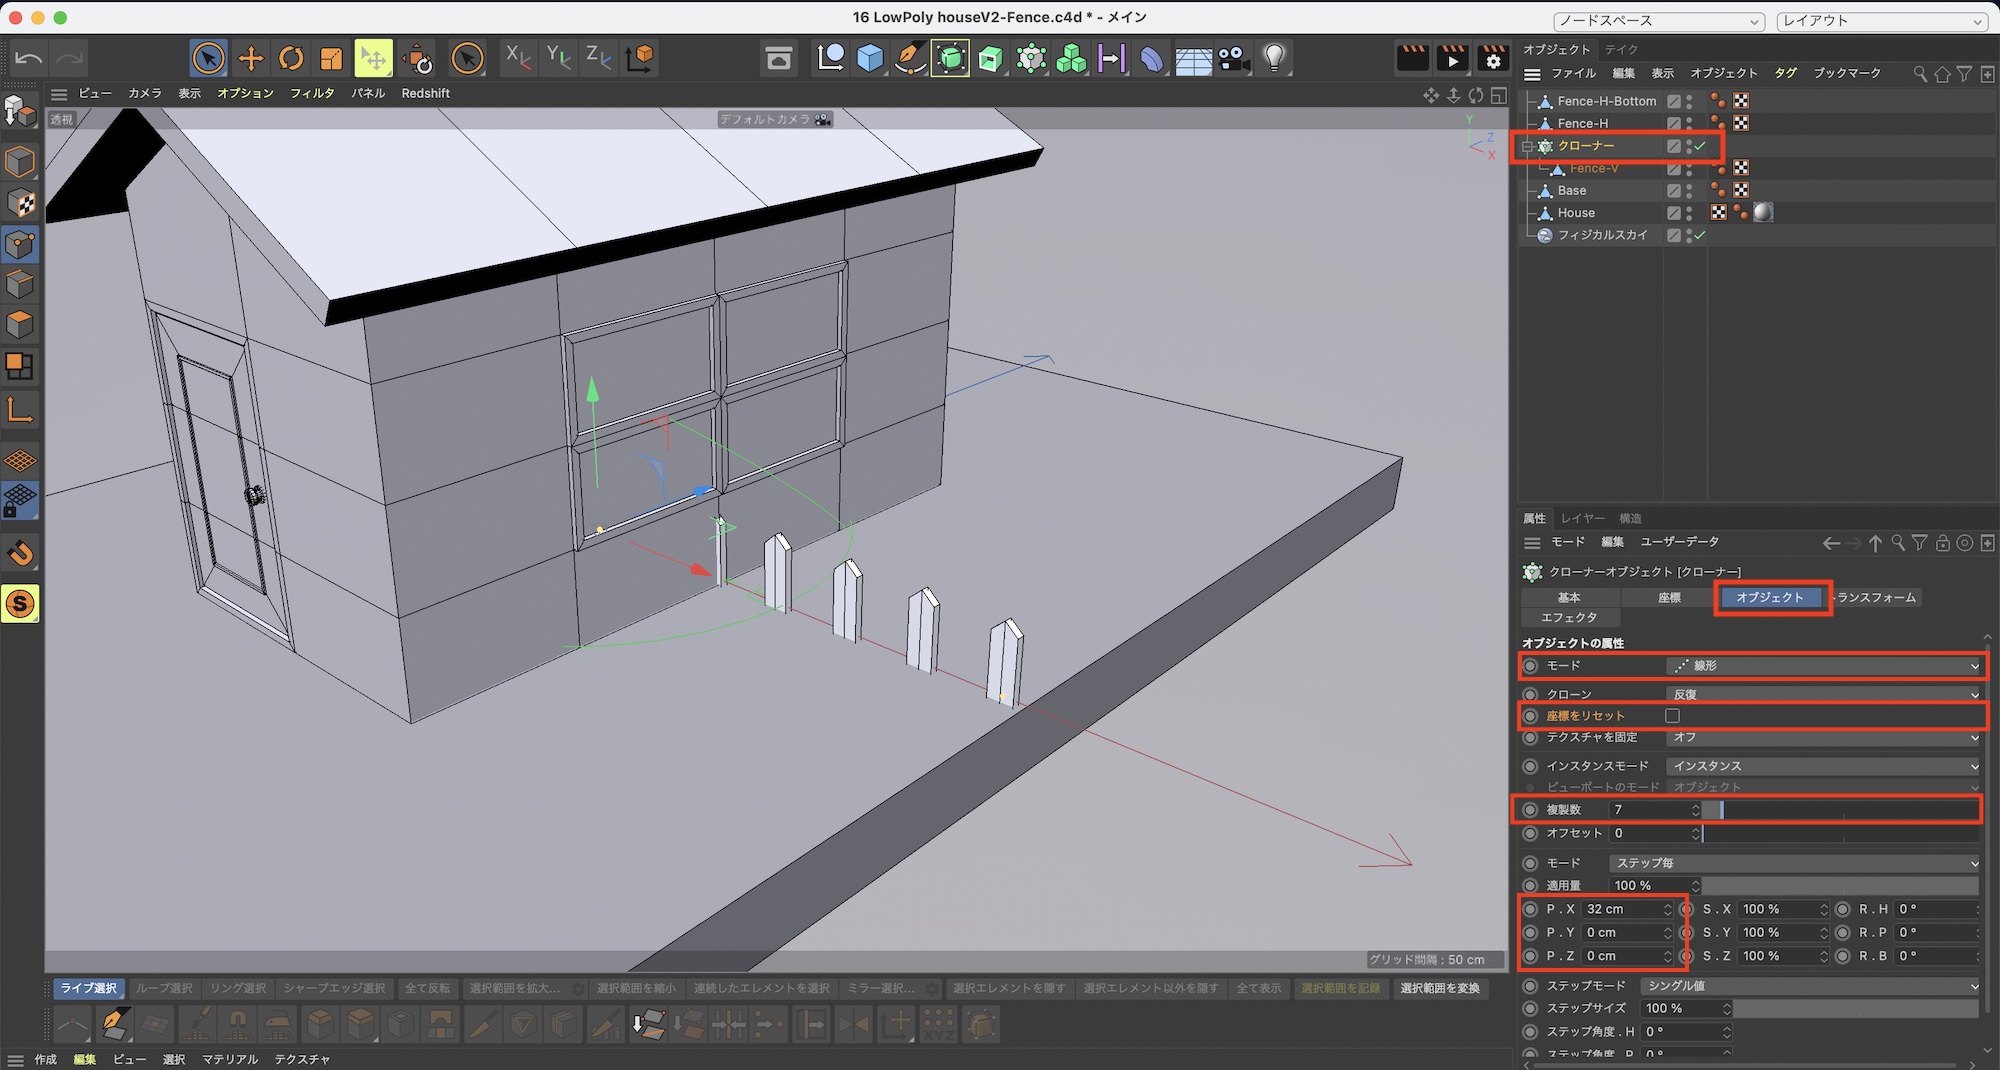Select the Rotate tool icon
The width and height of the screenshot is (2000, 1070).
(x=291, y=59)
